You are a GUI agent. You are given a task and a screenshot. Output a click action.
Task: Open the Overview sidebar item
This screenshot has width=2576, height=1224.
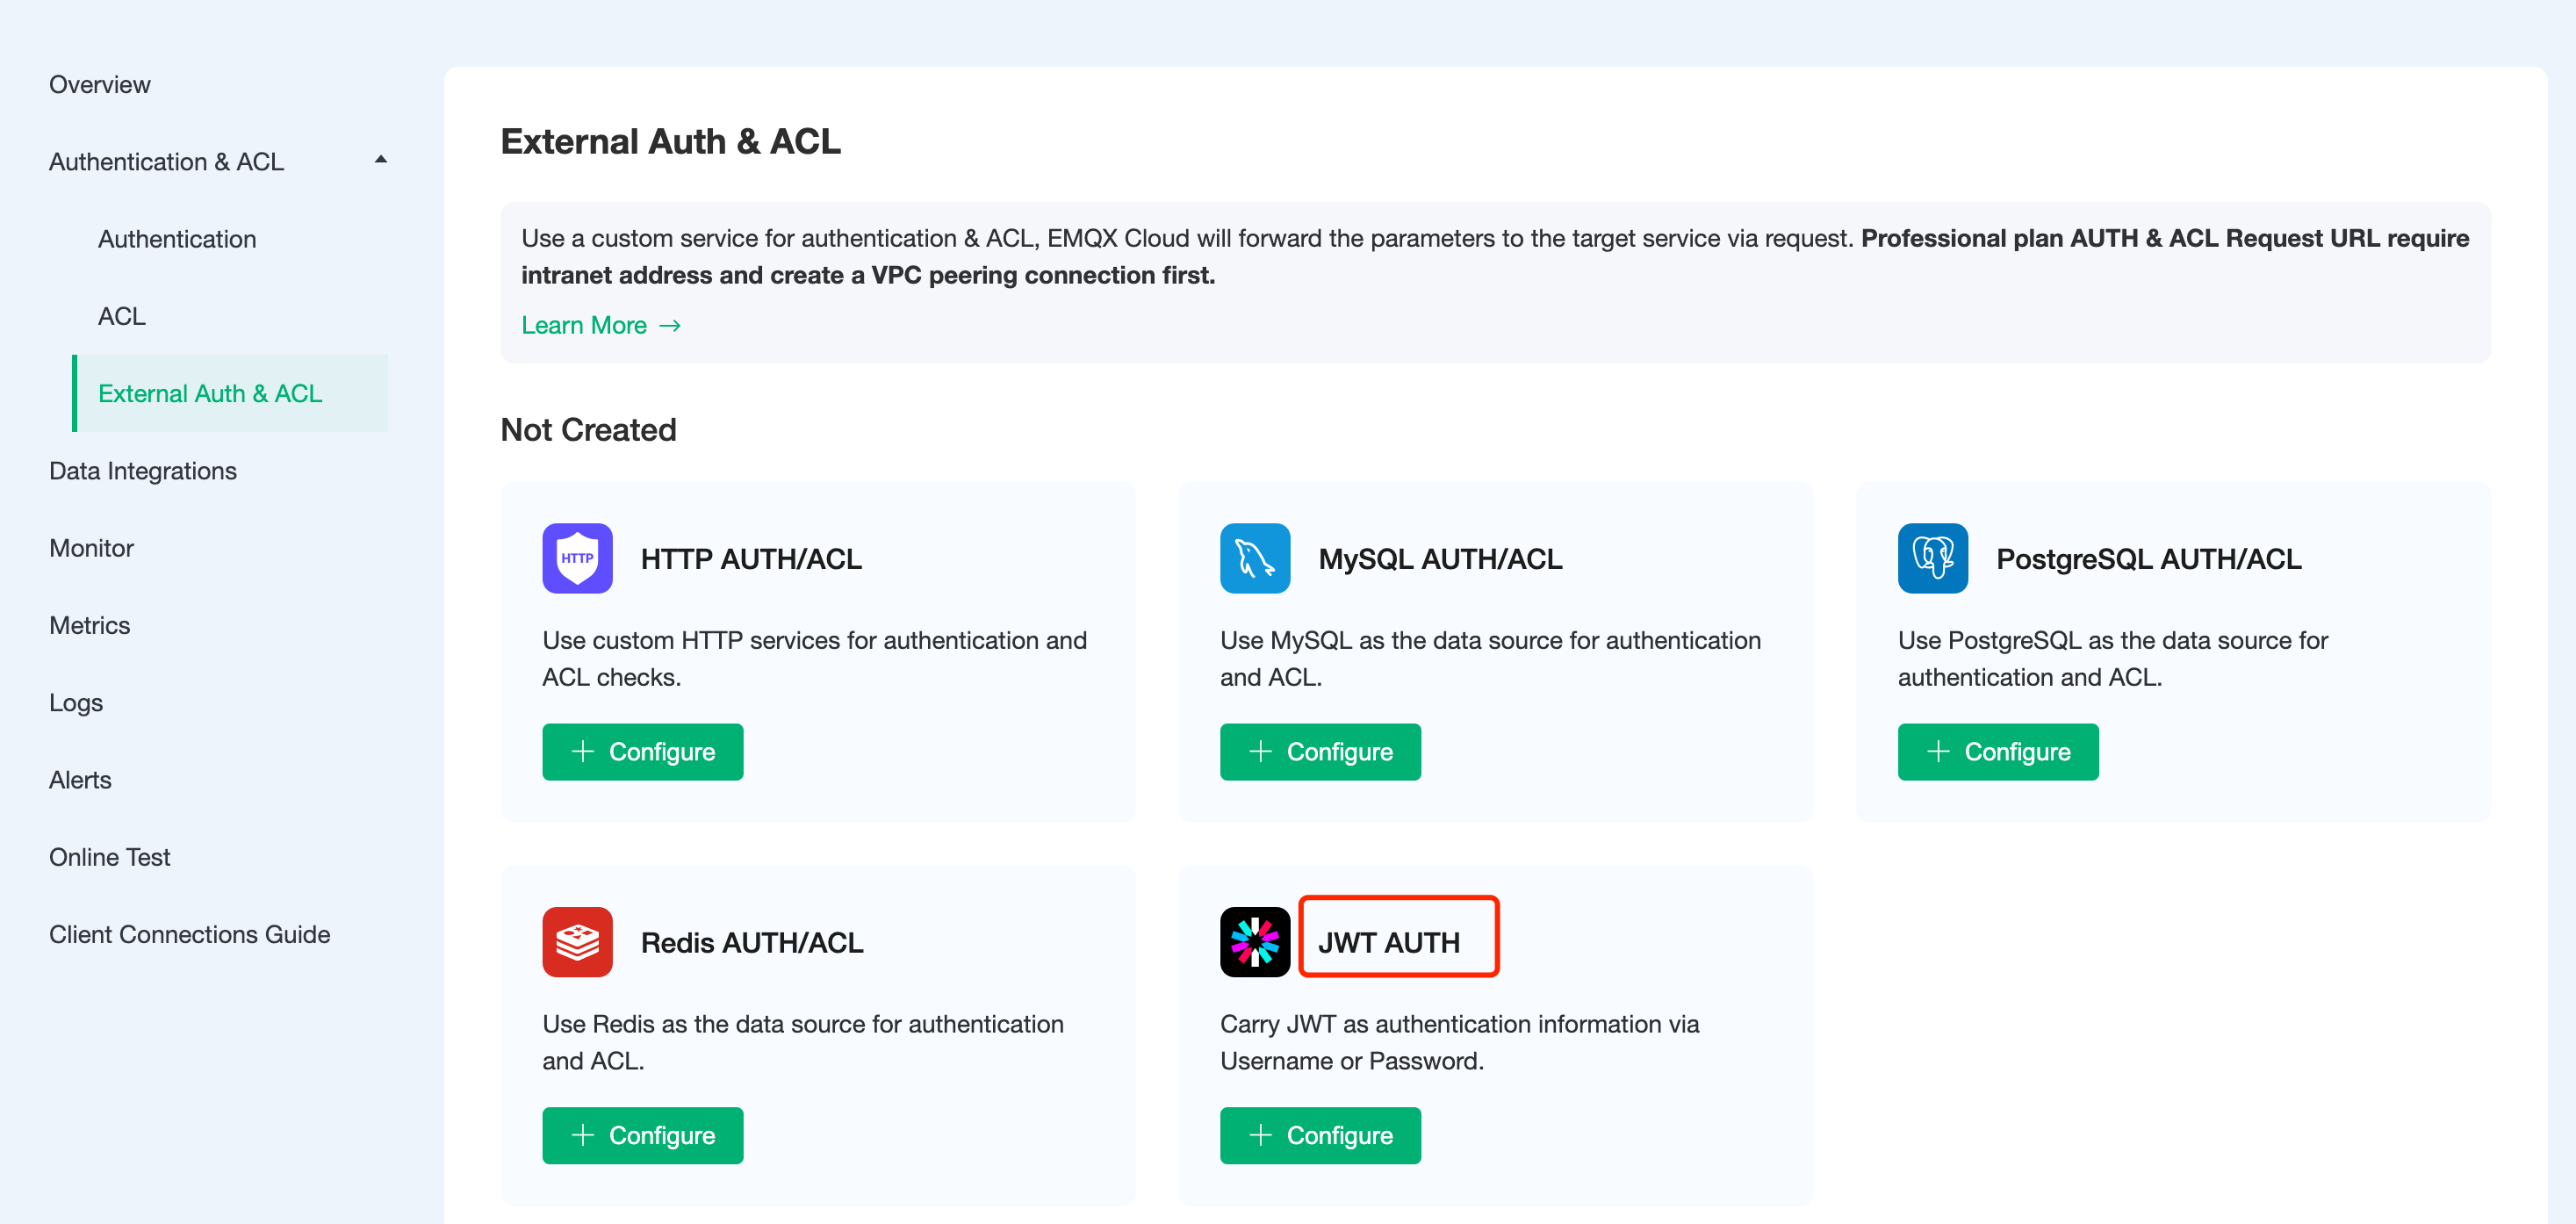click(x=100, y=84)
